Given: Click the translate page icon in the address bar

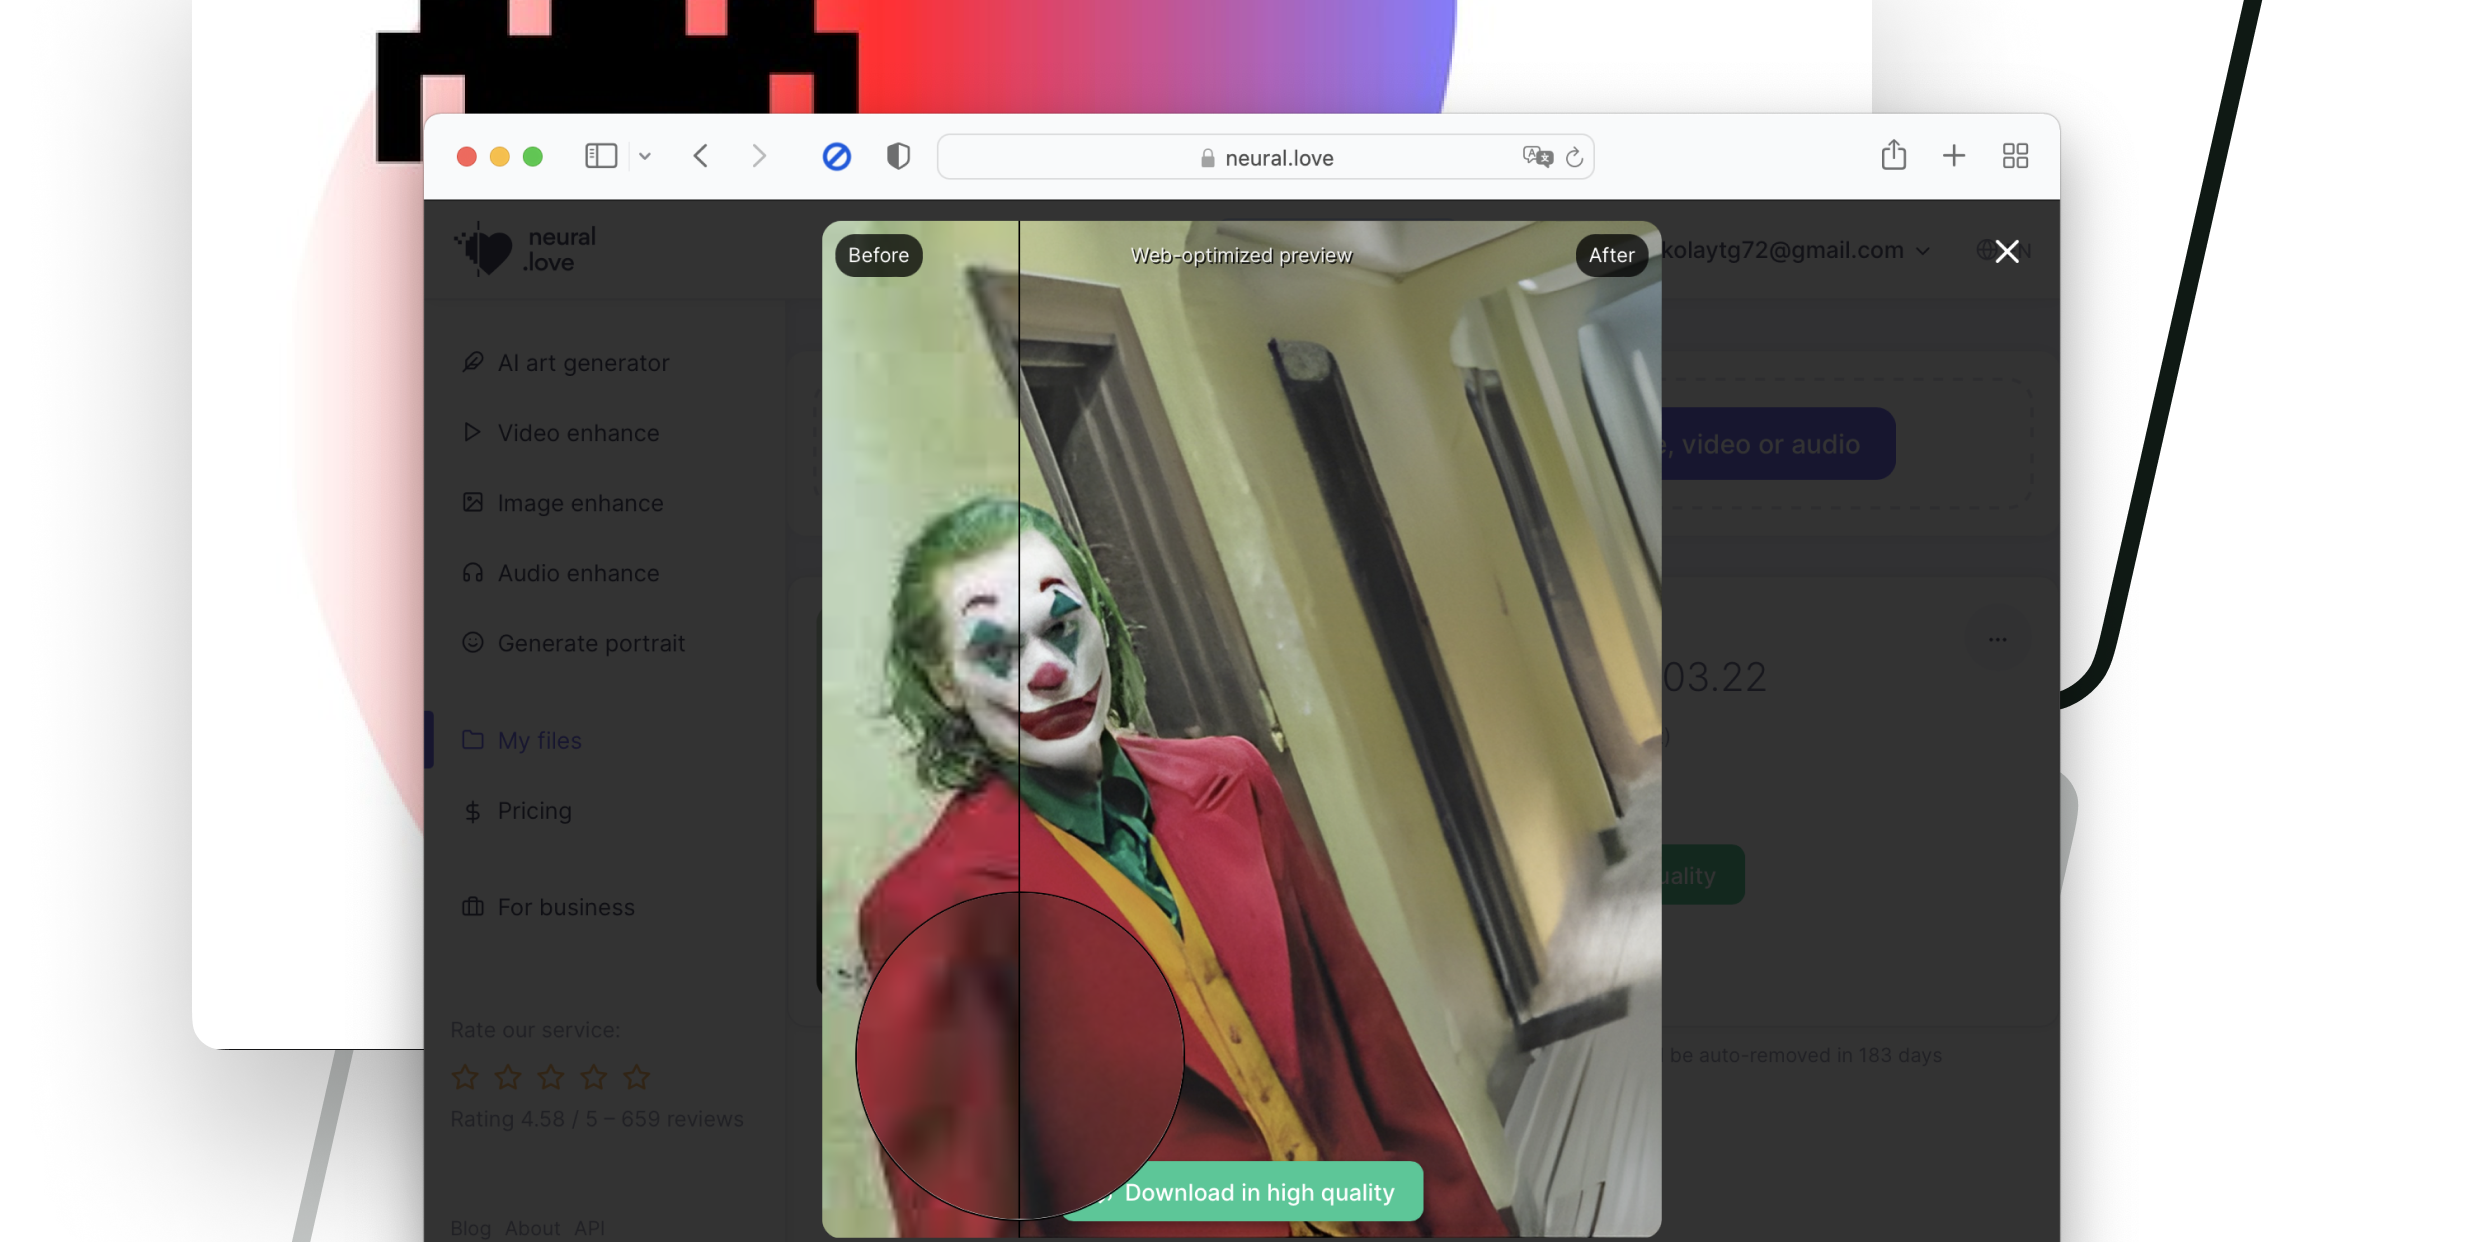Looking at the screenshot, I should [1536, 156].
